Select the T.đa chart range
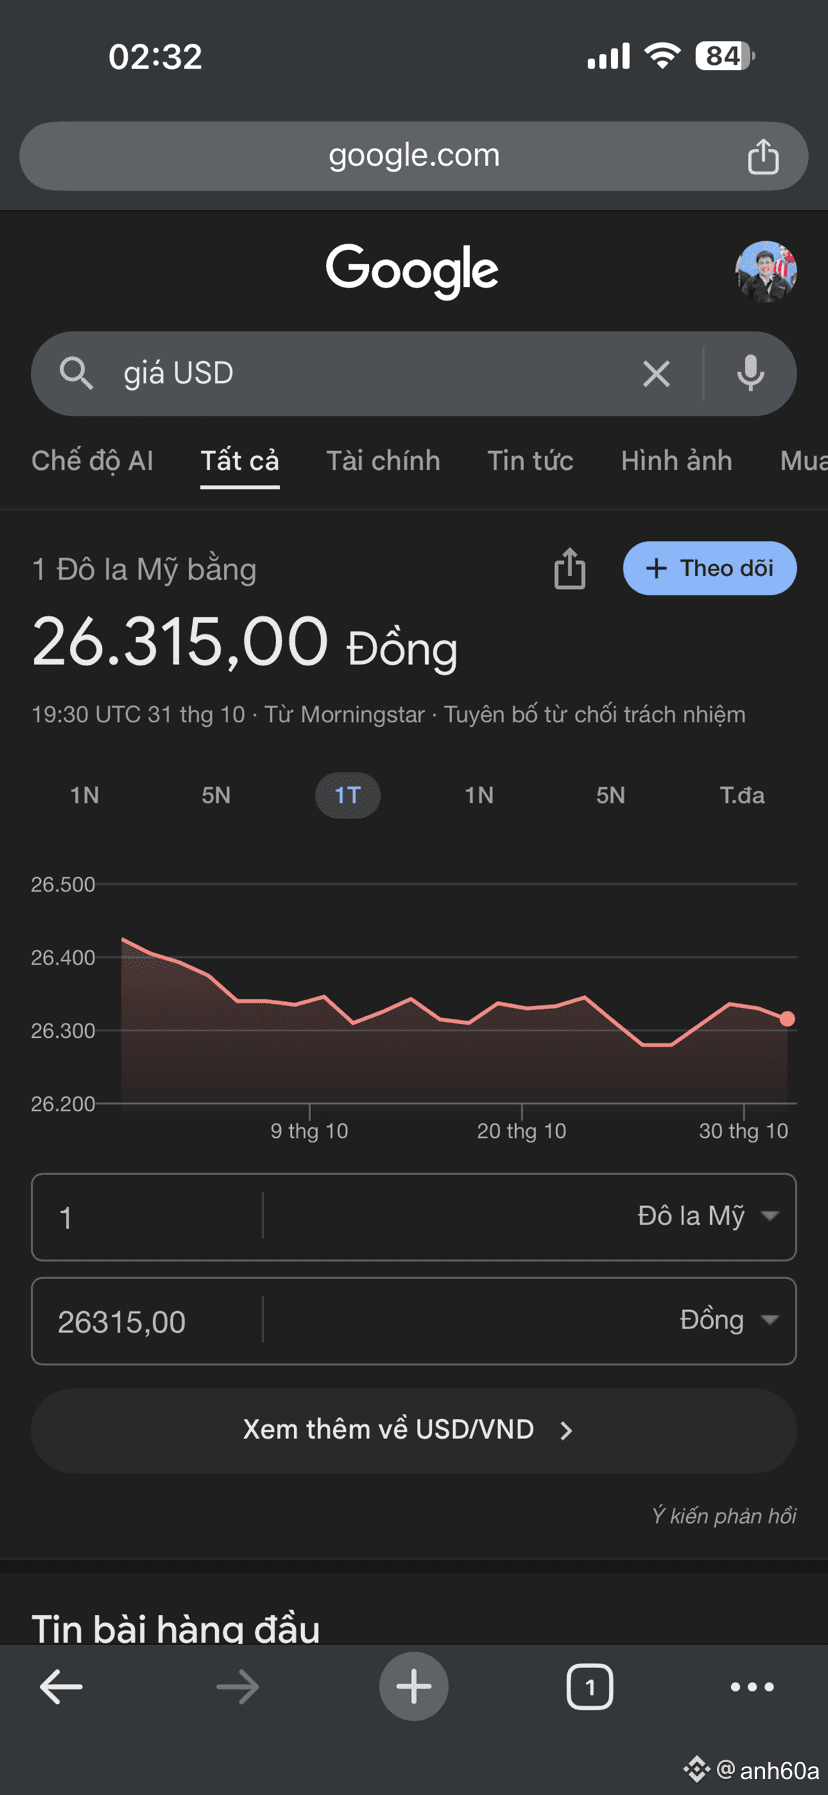828x1795 pixels. [742, 795]
